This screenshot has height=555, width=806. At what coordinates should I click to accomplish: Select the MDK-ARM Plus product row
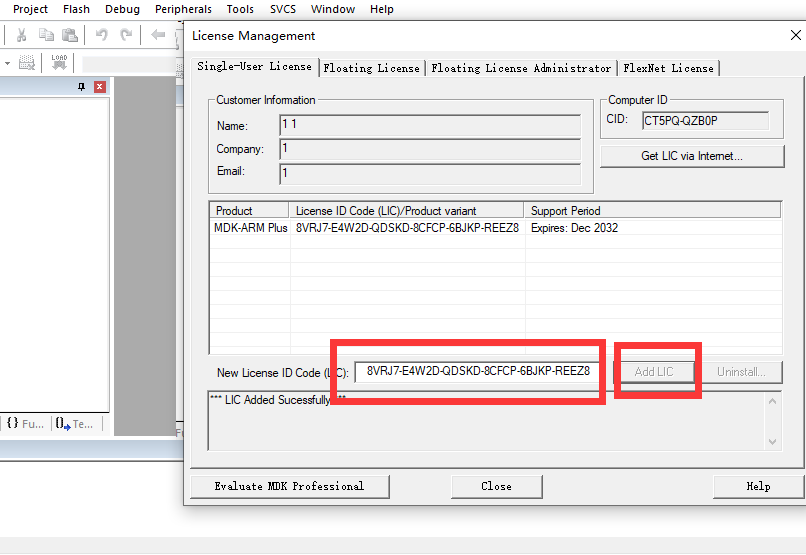point(251,228)
